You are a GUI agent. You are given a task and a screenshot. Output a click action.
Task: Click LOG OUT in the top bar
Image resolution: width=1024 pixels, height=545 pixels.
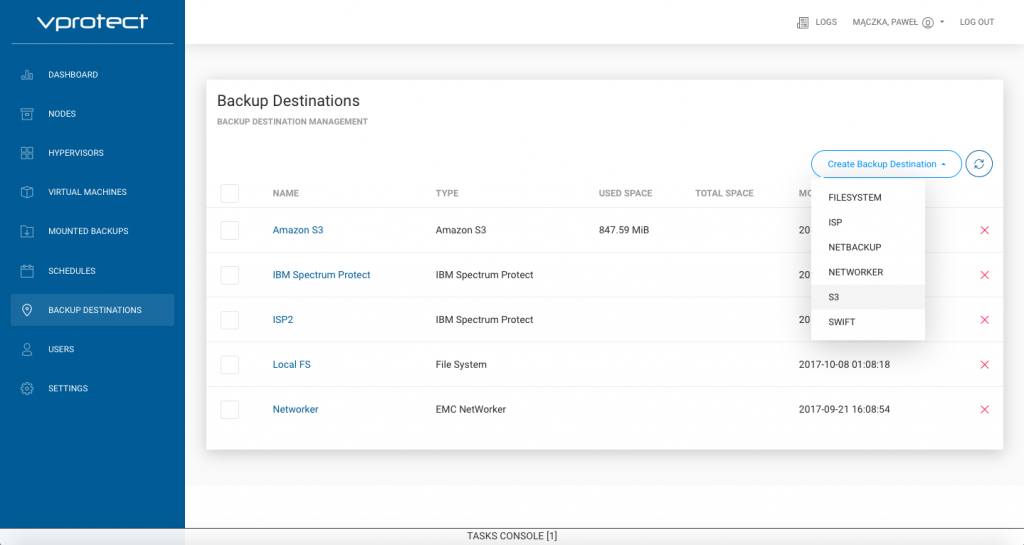coord(976,22)
